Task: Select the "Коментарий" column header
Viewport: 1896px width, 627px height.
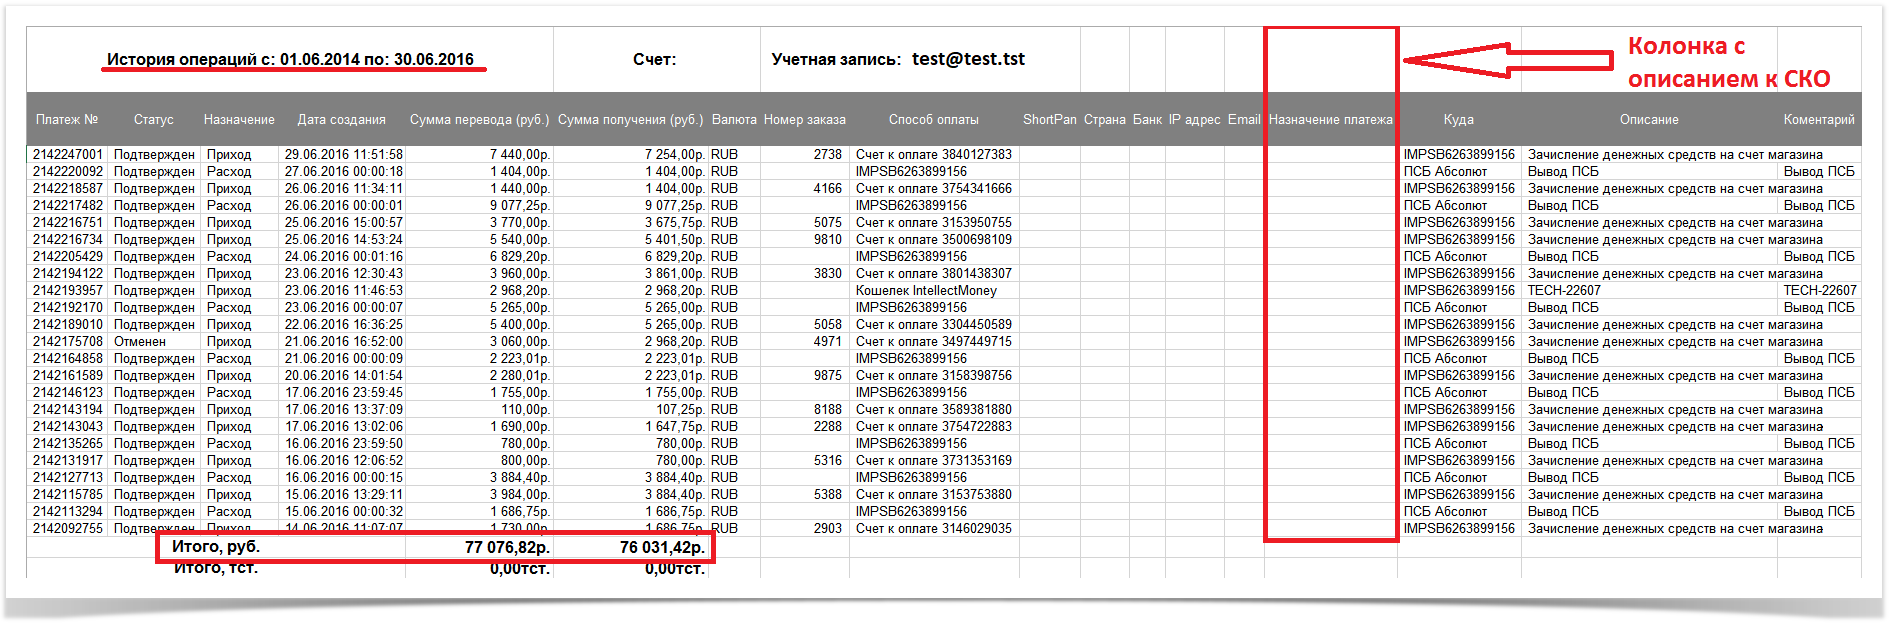Action: [x=1818, y=120]
